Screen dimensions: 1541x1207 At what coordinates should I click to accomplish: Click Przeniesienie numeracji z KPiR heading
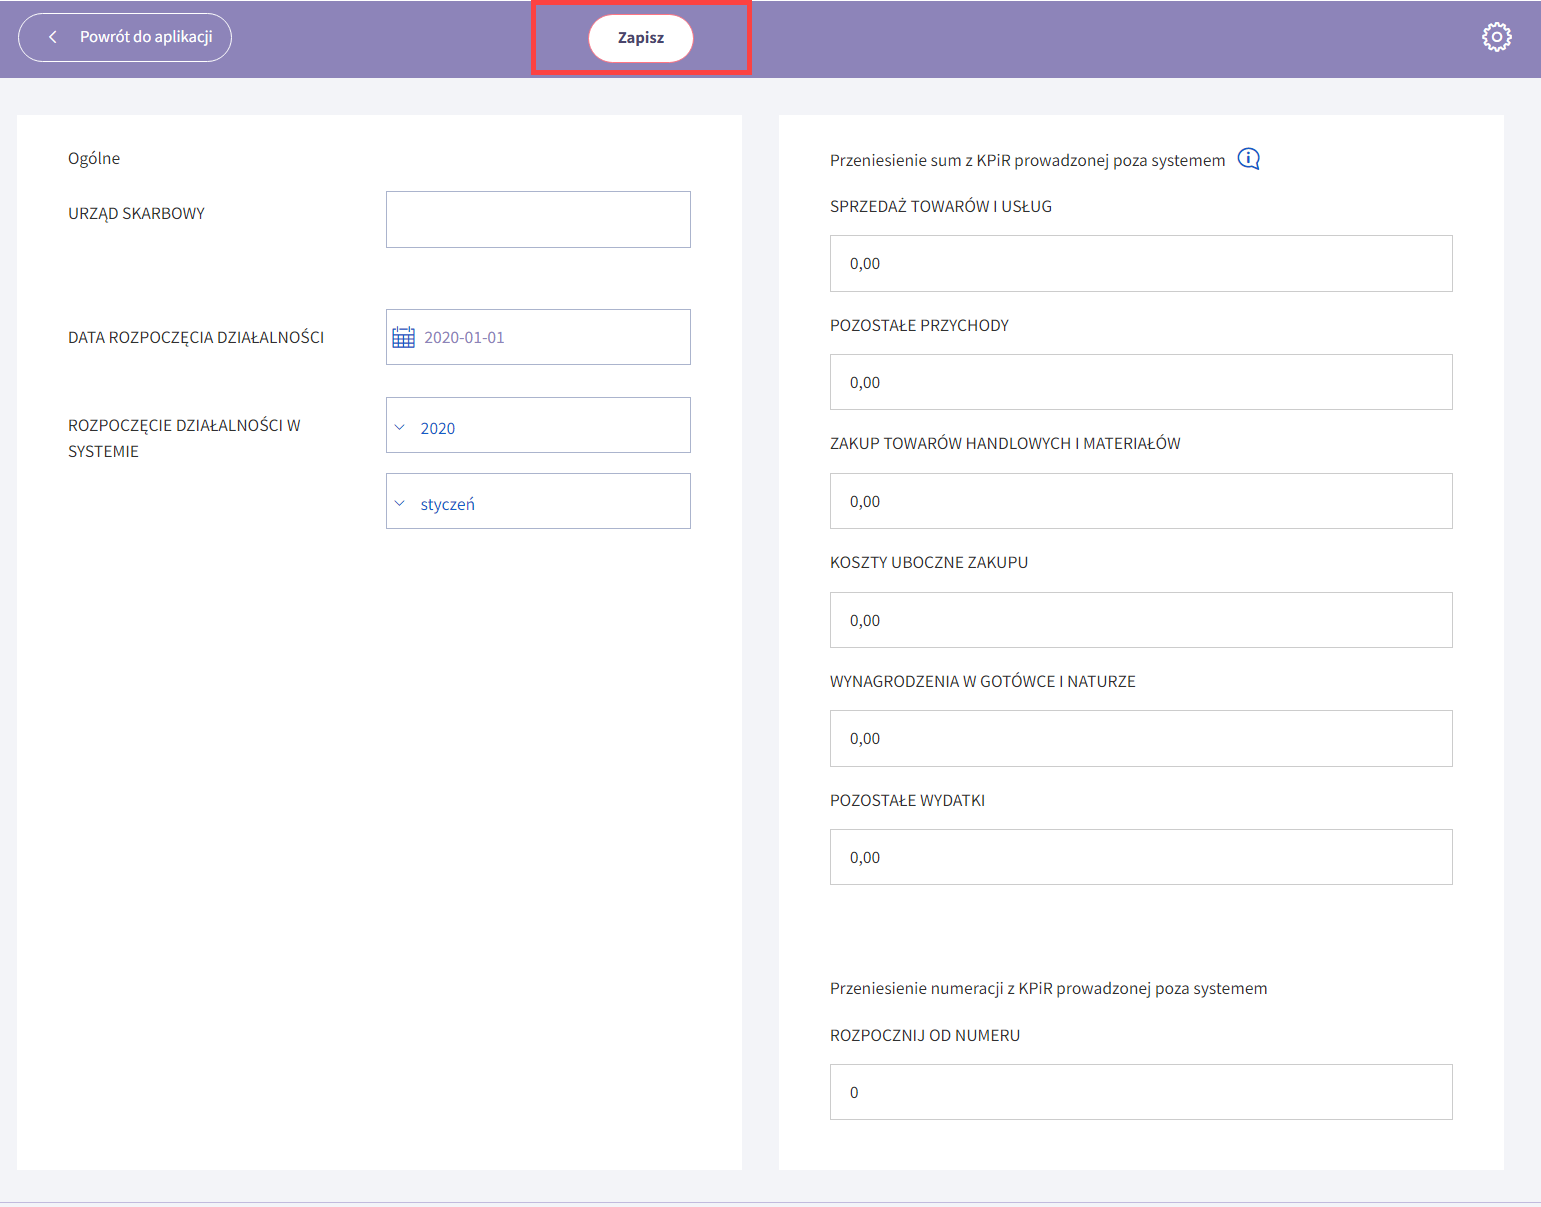1048,988
